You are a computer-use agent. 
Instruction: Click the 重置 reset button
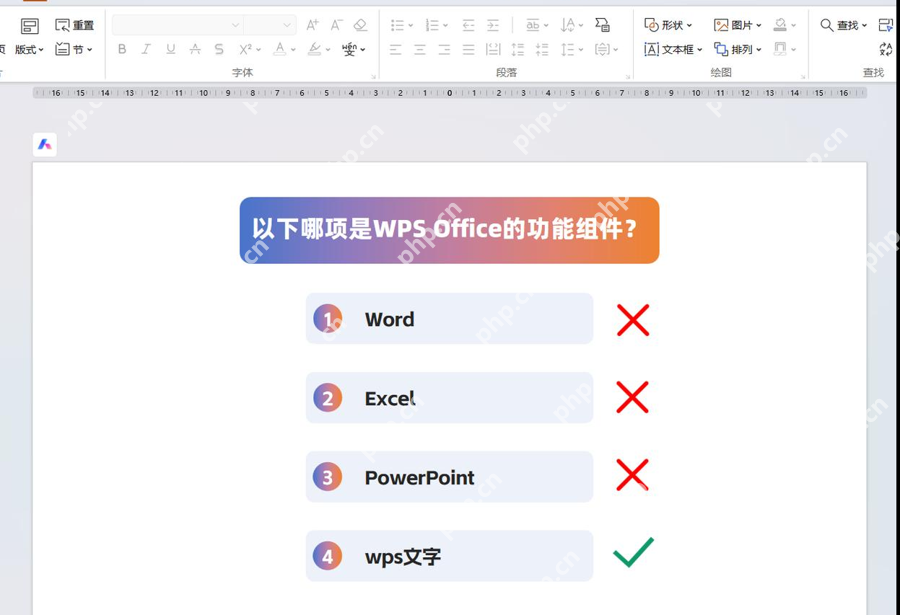[75, 25]
